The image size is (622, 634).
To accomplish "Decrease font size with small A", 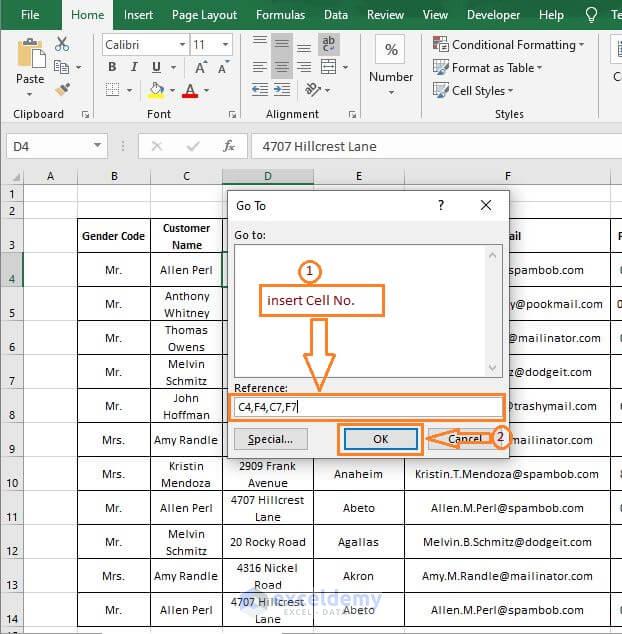I will (223, 67).
